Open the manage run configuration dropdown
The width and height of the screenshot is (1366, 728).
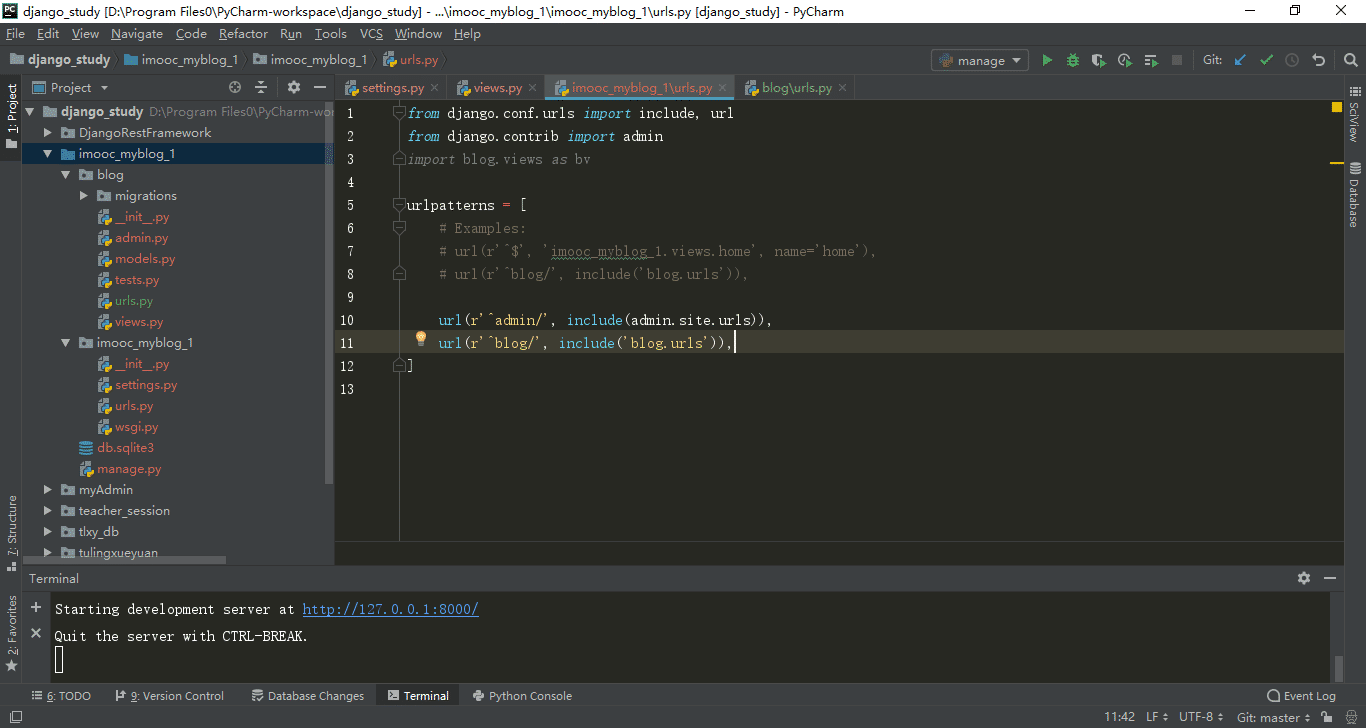(x=980, y=60)
